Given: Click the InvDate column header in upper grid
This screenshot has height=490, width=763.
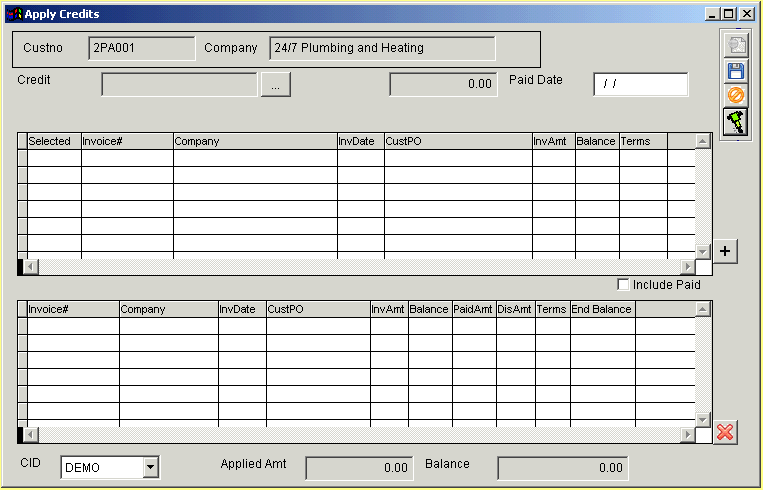Looking at the screenshot, I should [360, 141].
